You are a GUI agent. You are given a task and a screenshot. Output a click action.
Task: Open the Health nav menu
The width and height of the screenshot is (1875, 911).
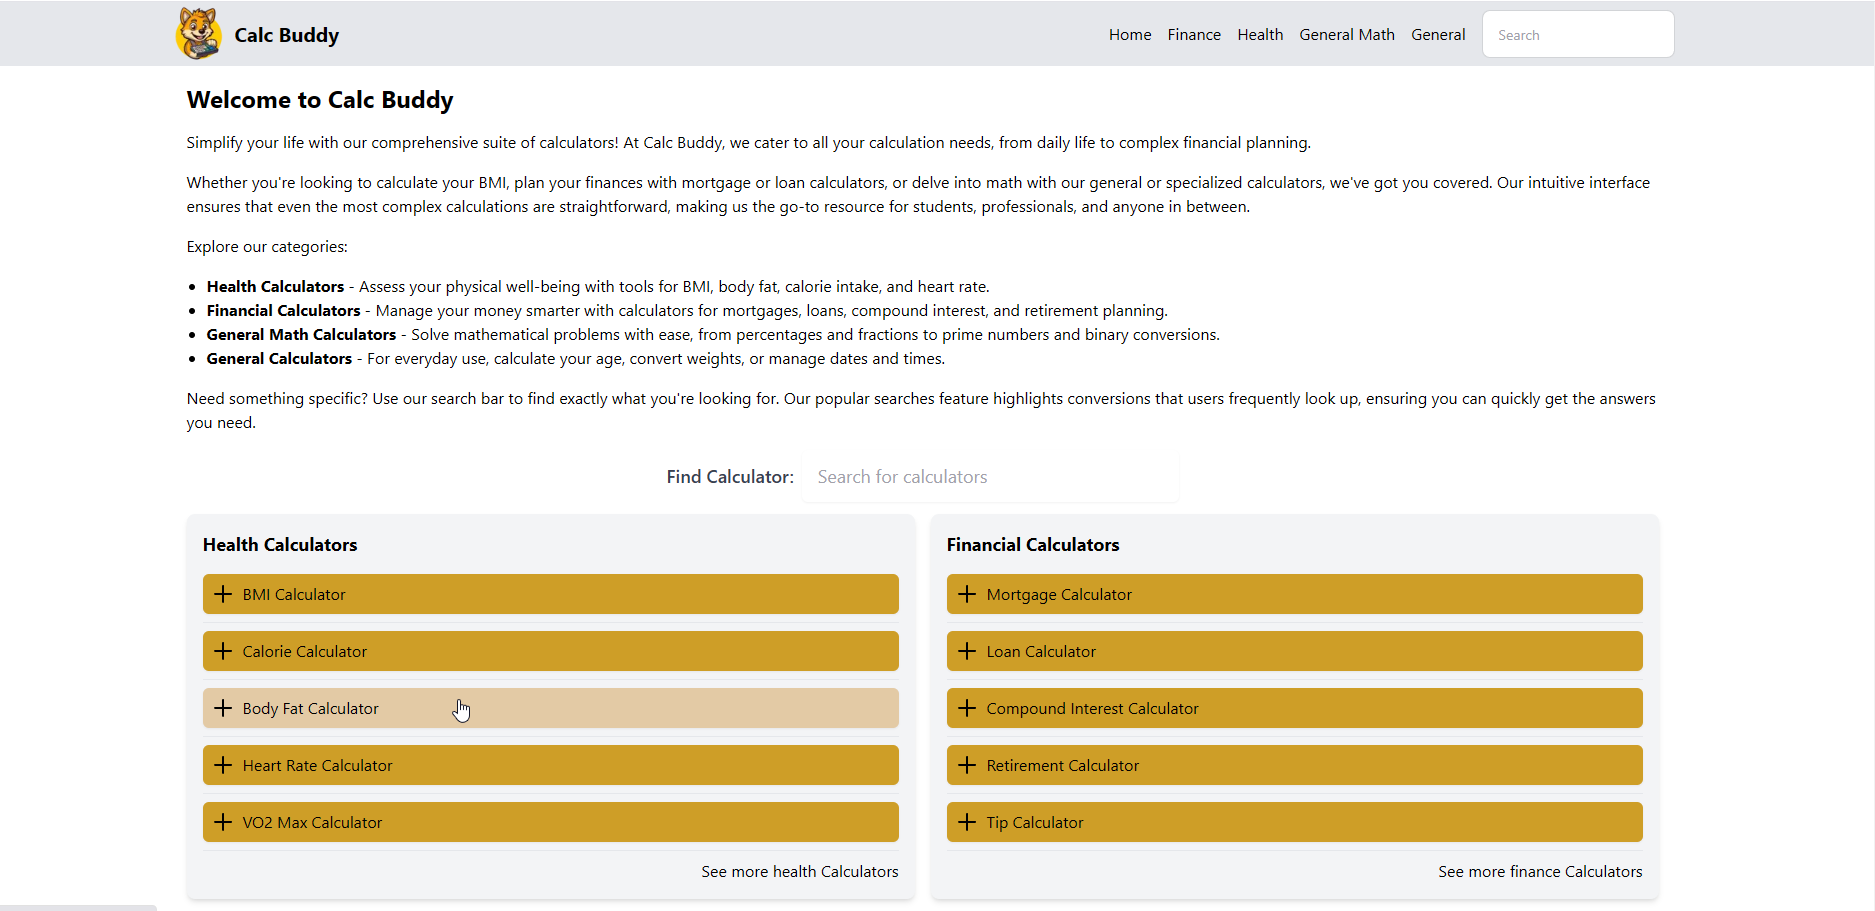click(x=1260, y=34)
